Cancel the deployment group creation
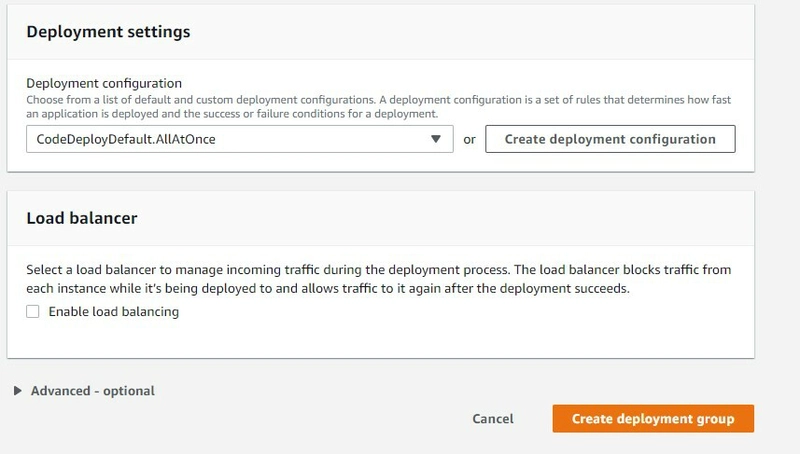The width and height of the screenshot is (800, 454). (x=493, y=419)
